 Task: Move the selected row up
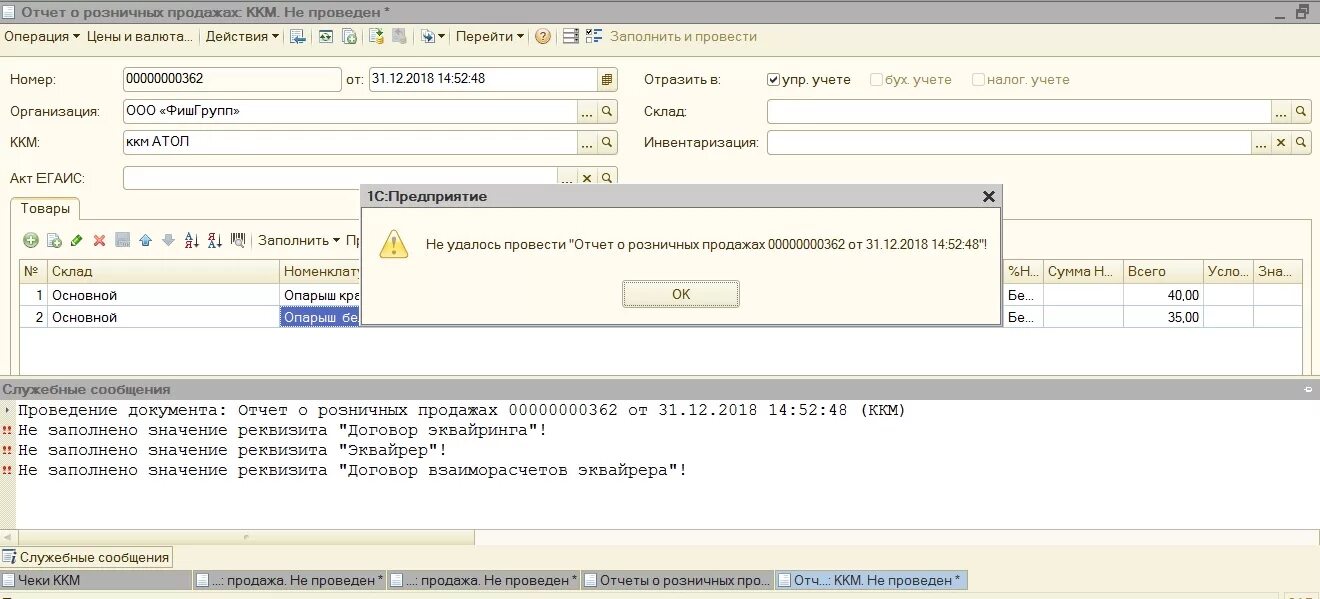pos(145,240)
